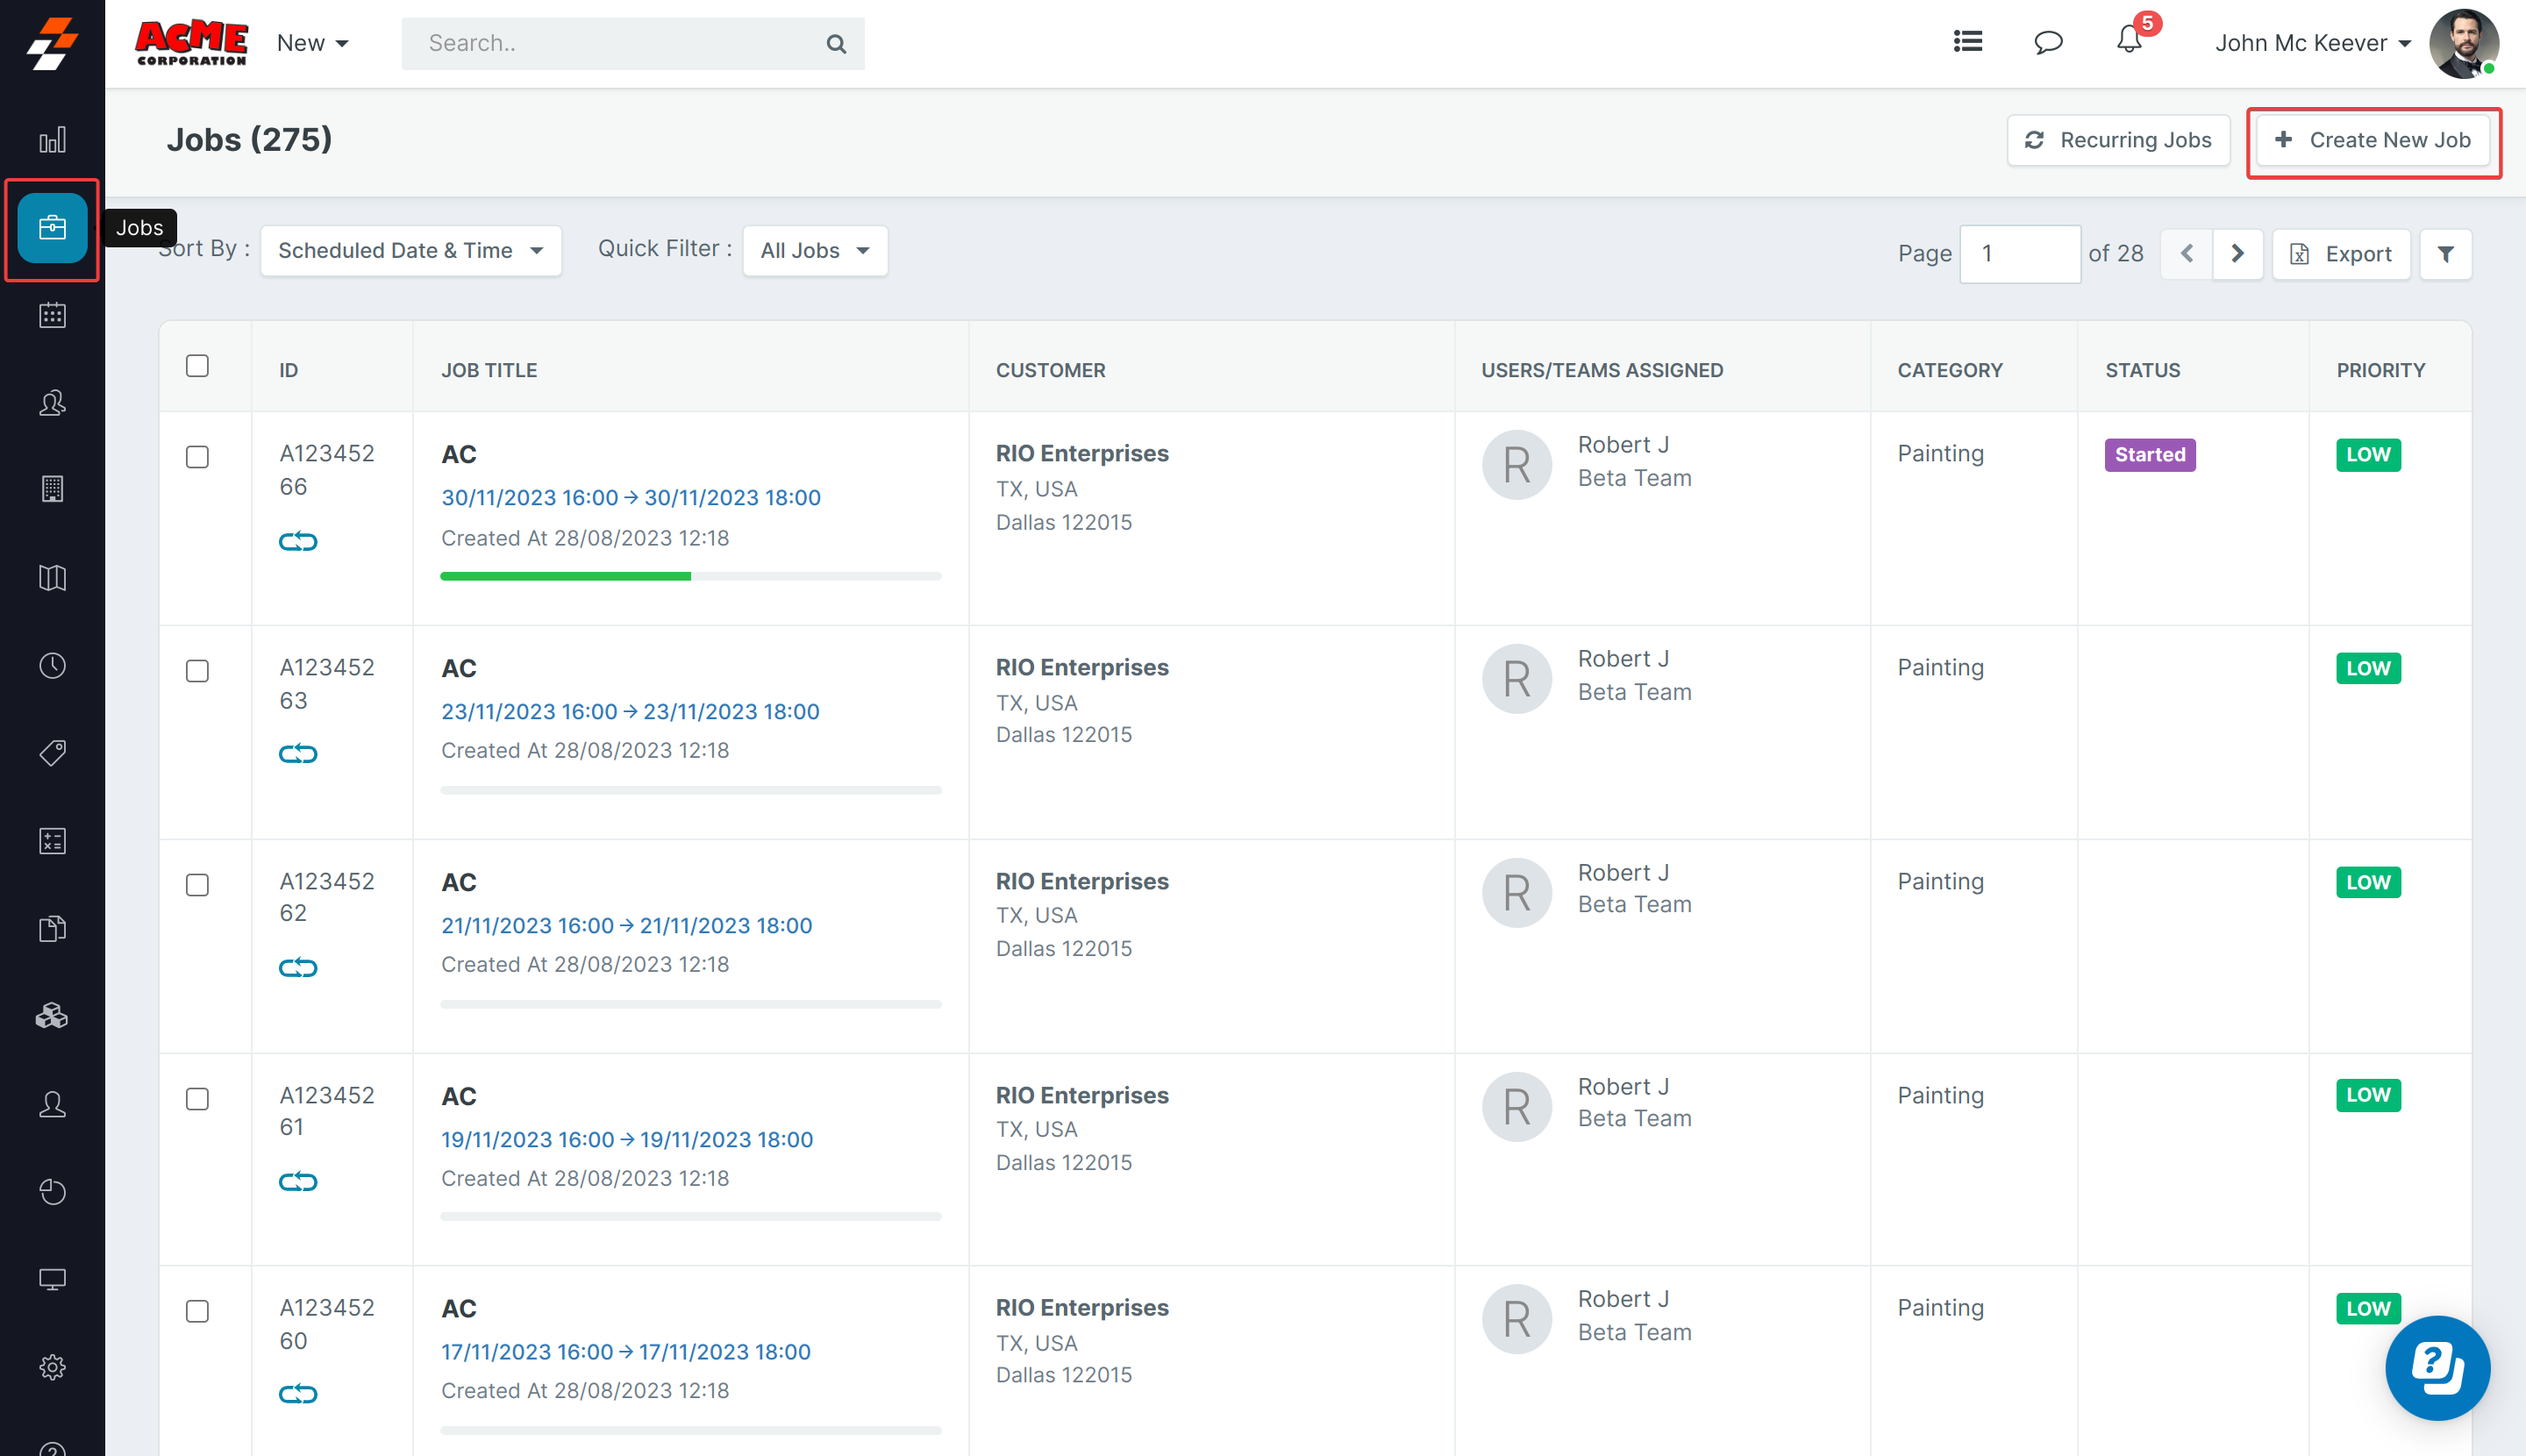Open the dashboard bar chart icon
2526x1456 pixels.
[x=52, y=140]
